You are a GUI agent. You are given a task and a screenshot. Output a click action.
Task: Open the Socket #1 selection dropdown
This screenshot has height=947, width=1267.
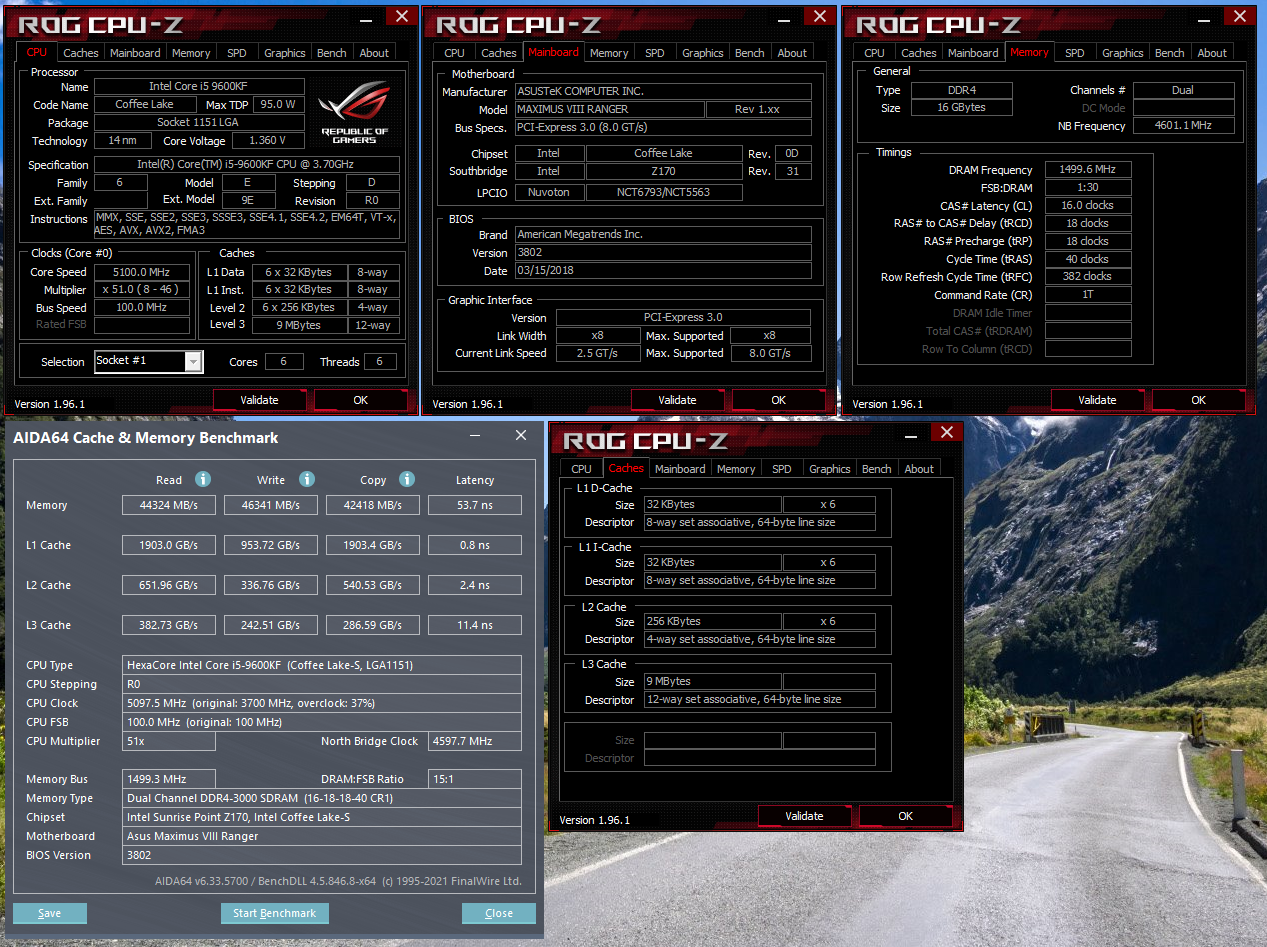click(x=193, y=361)
